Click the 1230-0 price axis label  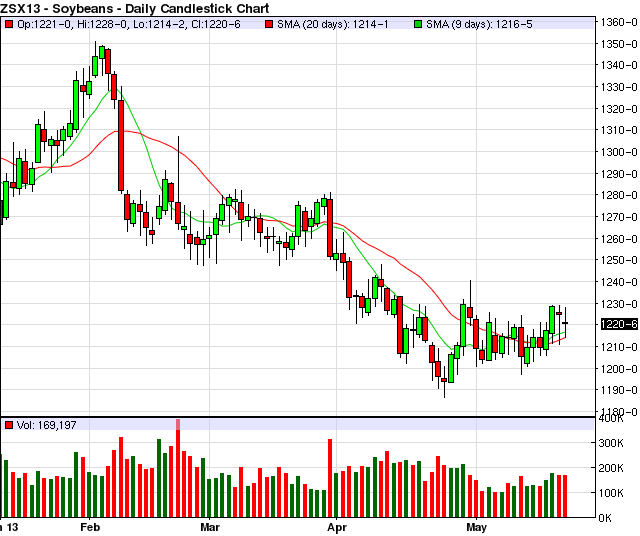pos(619,304)
